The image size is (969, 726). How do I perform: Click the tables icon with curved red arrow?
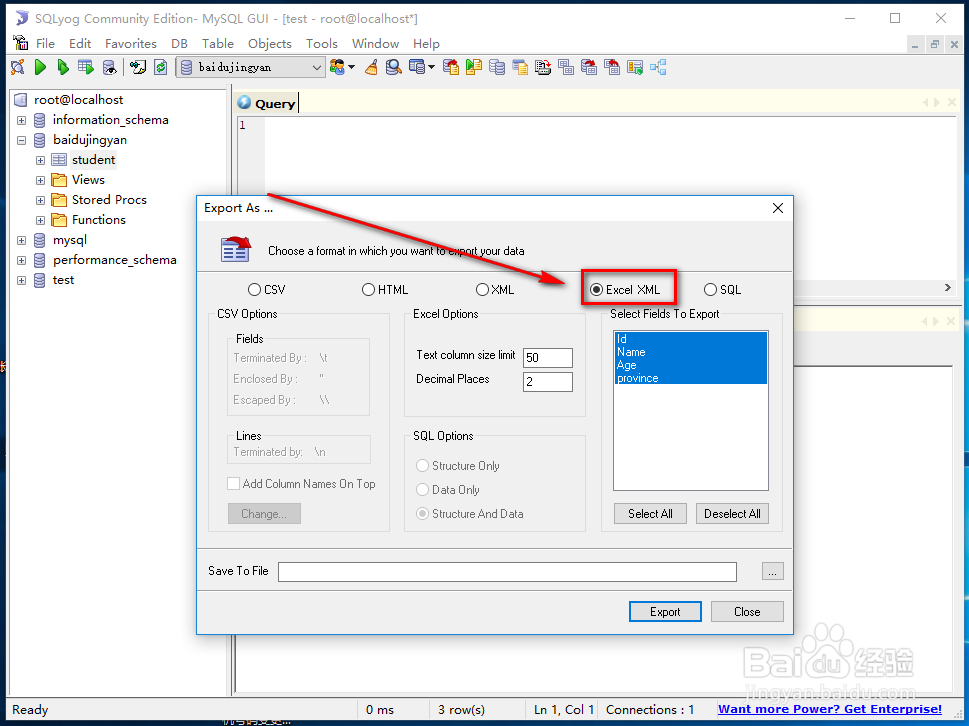[x=589, y=67]
